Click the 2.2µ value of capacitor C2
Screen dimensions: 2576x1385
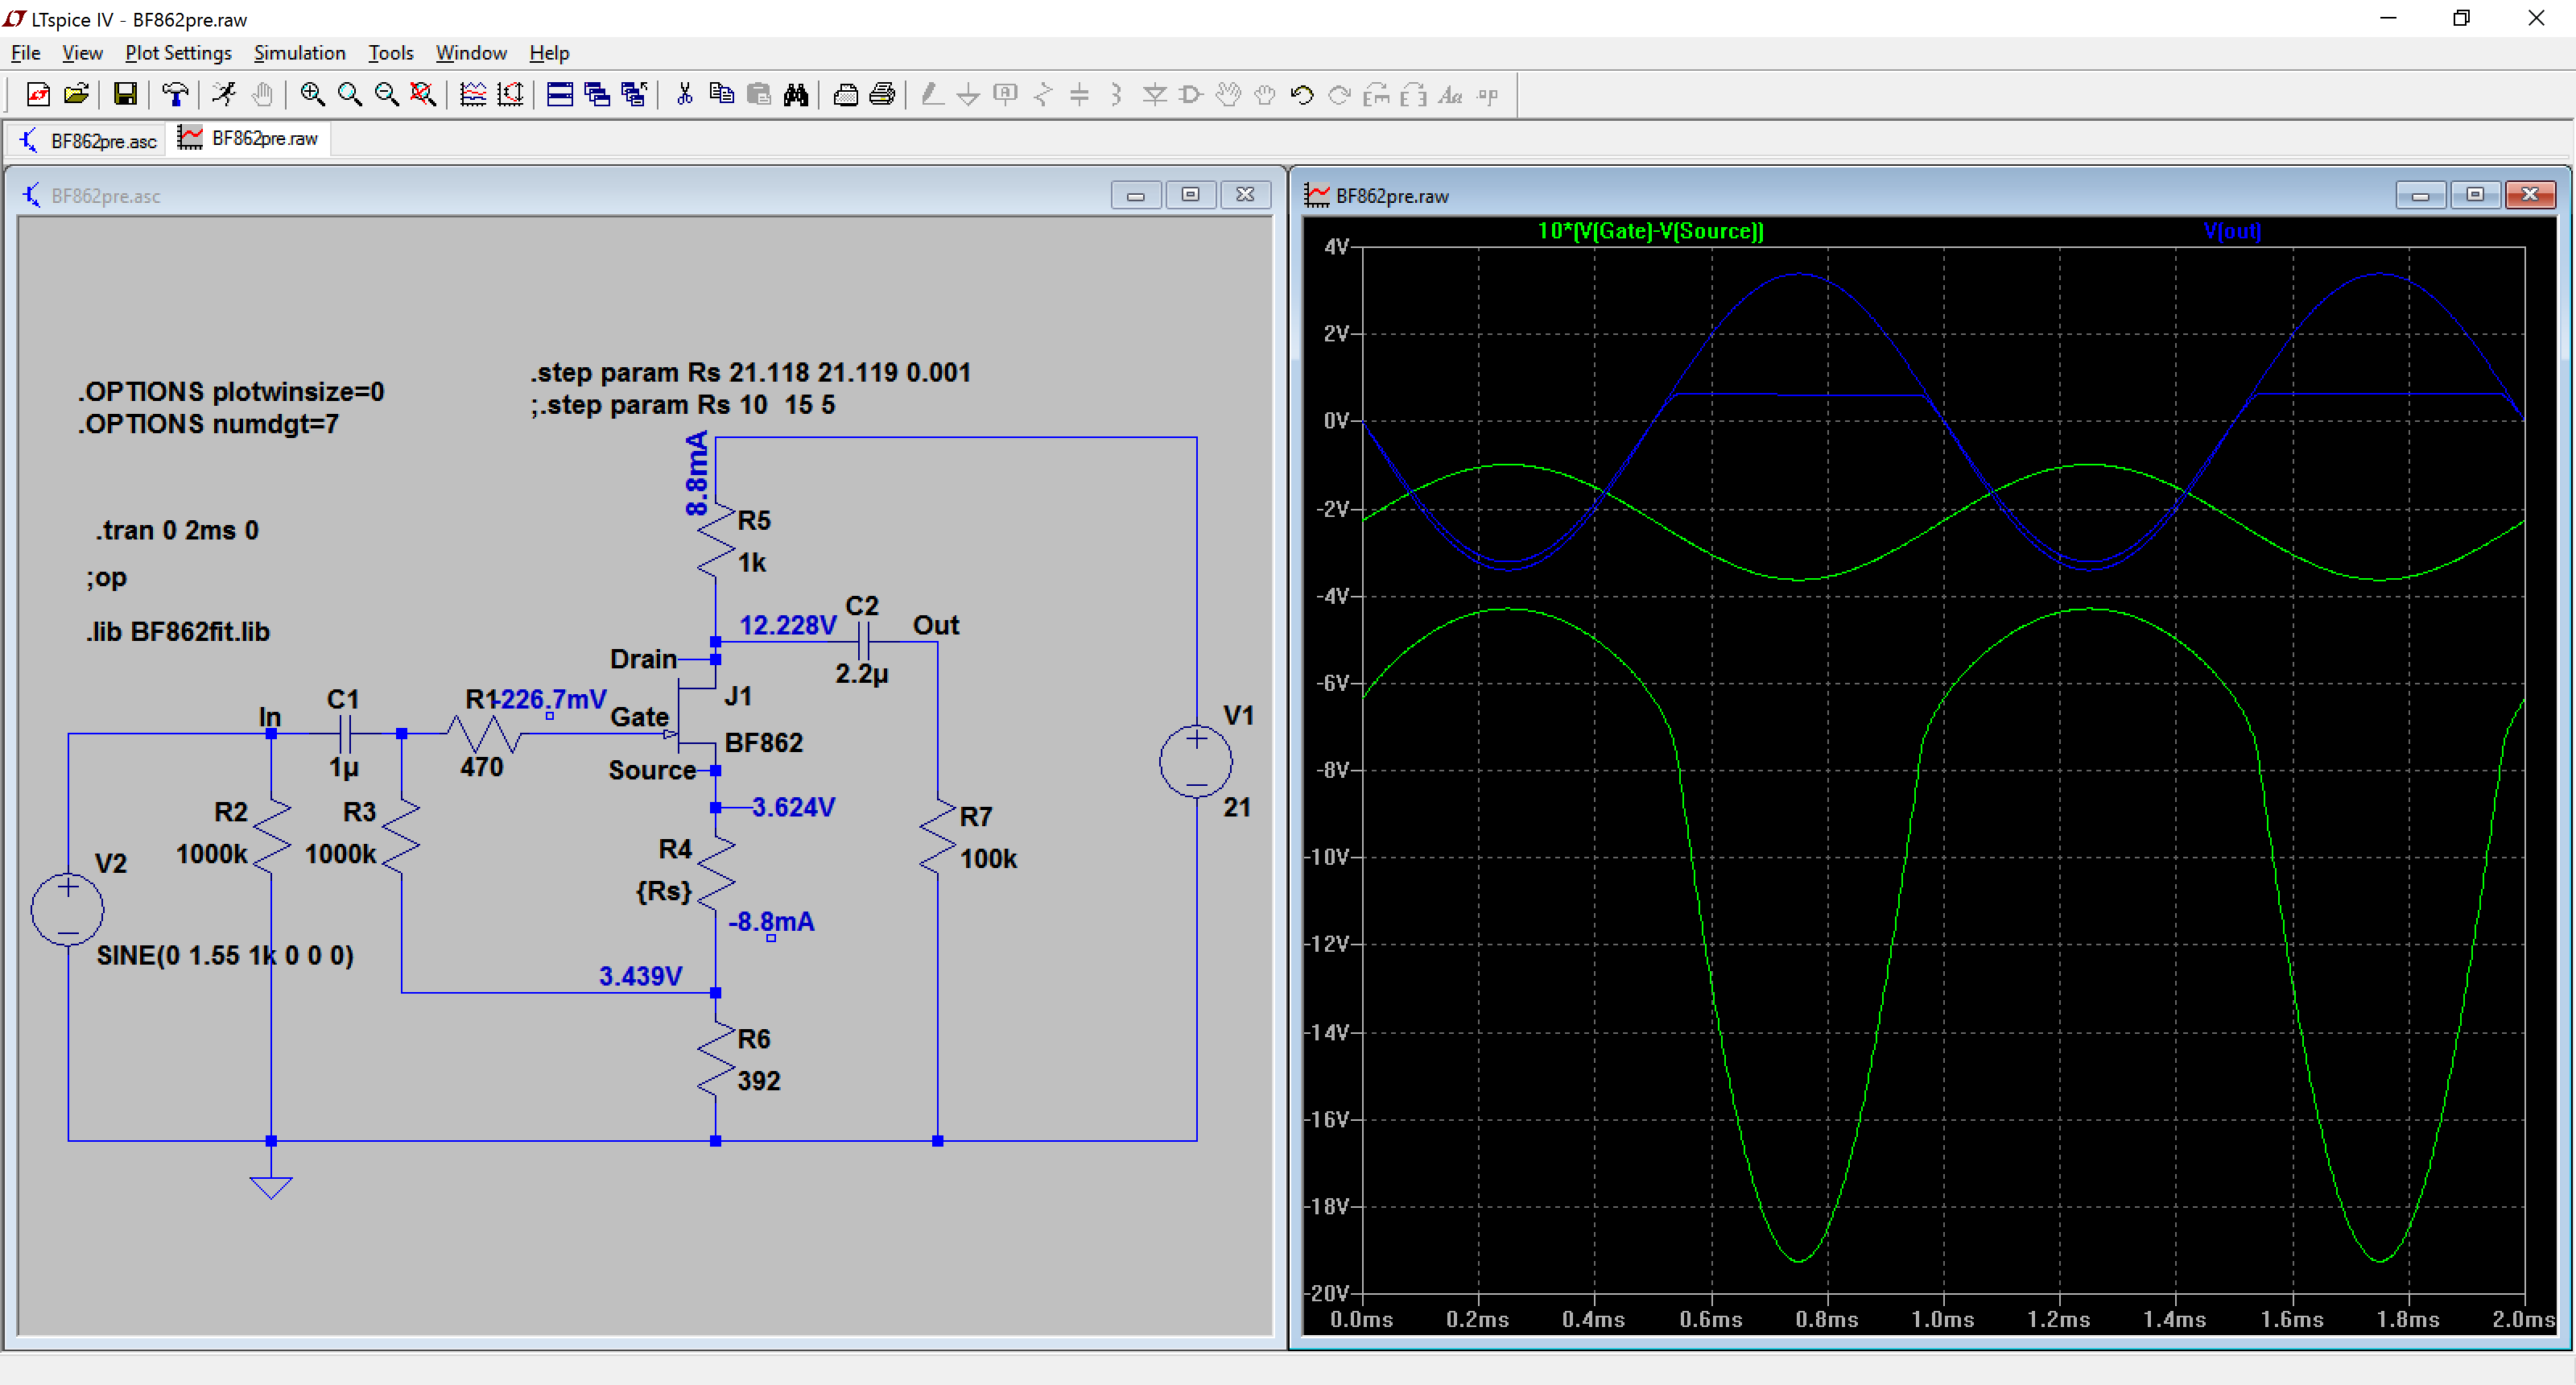[x=862, y=675]
